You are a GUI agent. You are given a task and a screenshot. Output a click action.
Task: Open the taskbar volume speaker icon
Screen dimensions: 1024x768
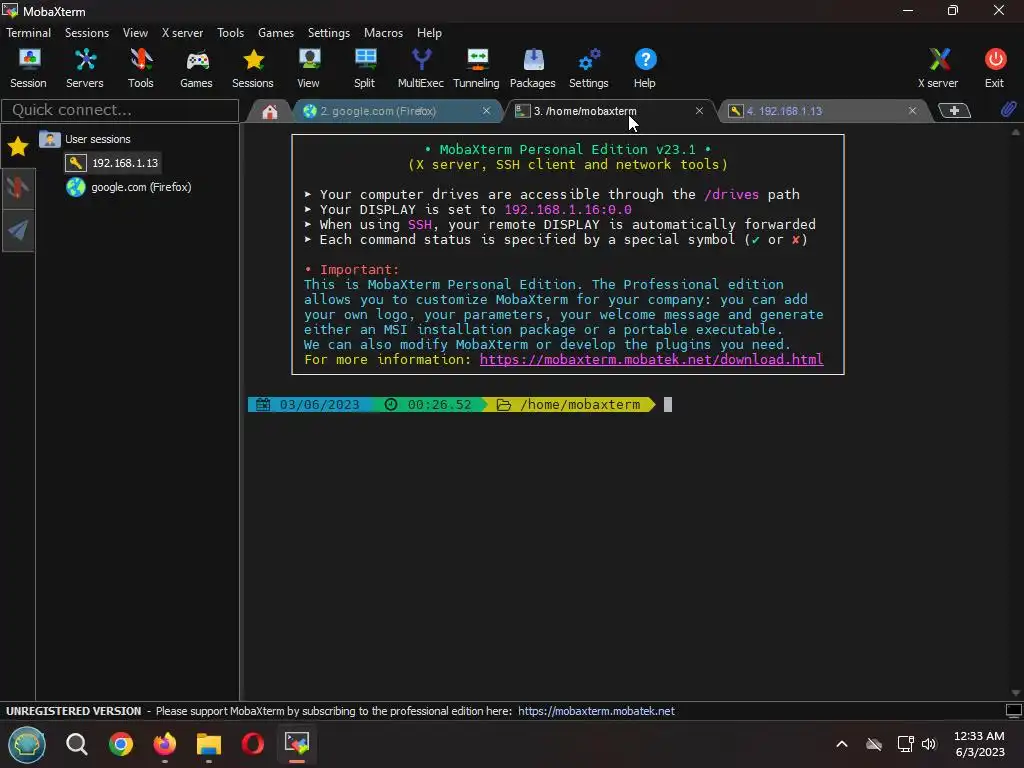pos(929,744)
